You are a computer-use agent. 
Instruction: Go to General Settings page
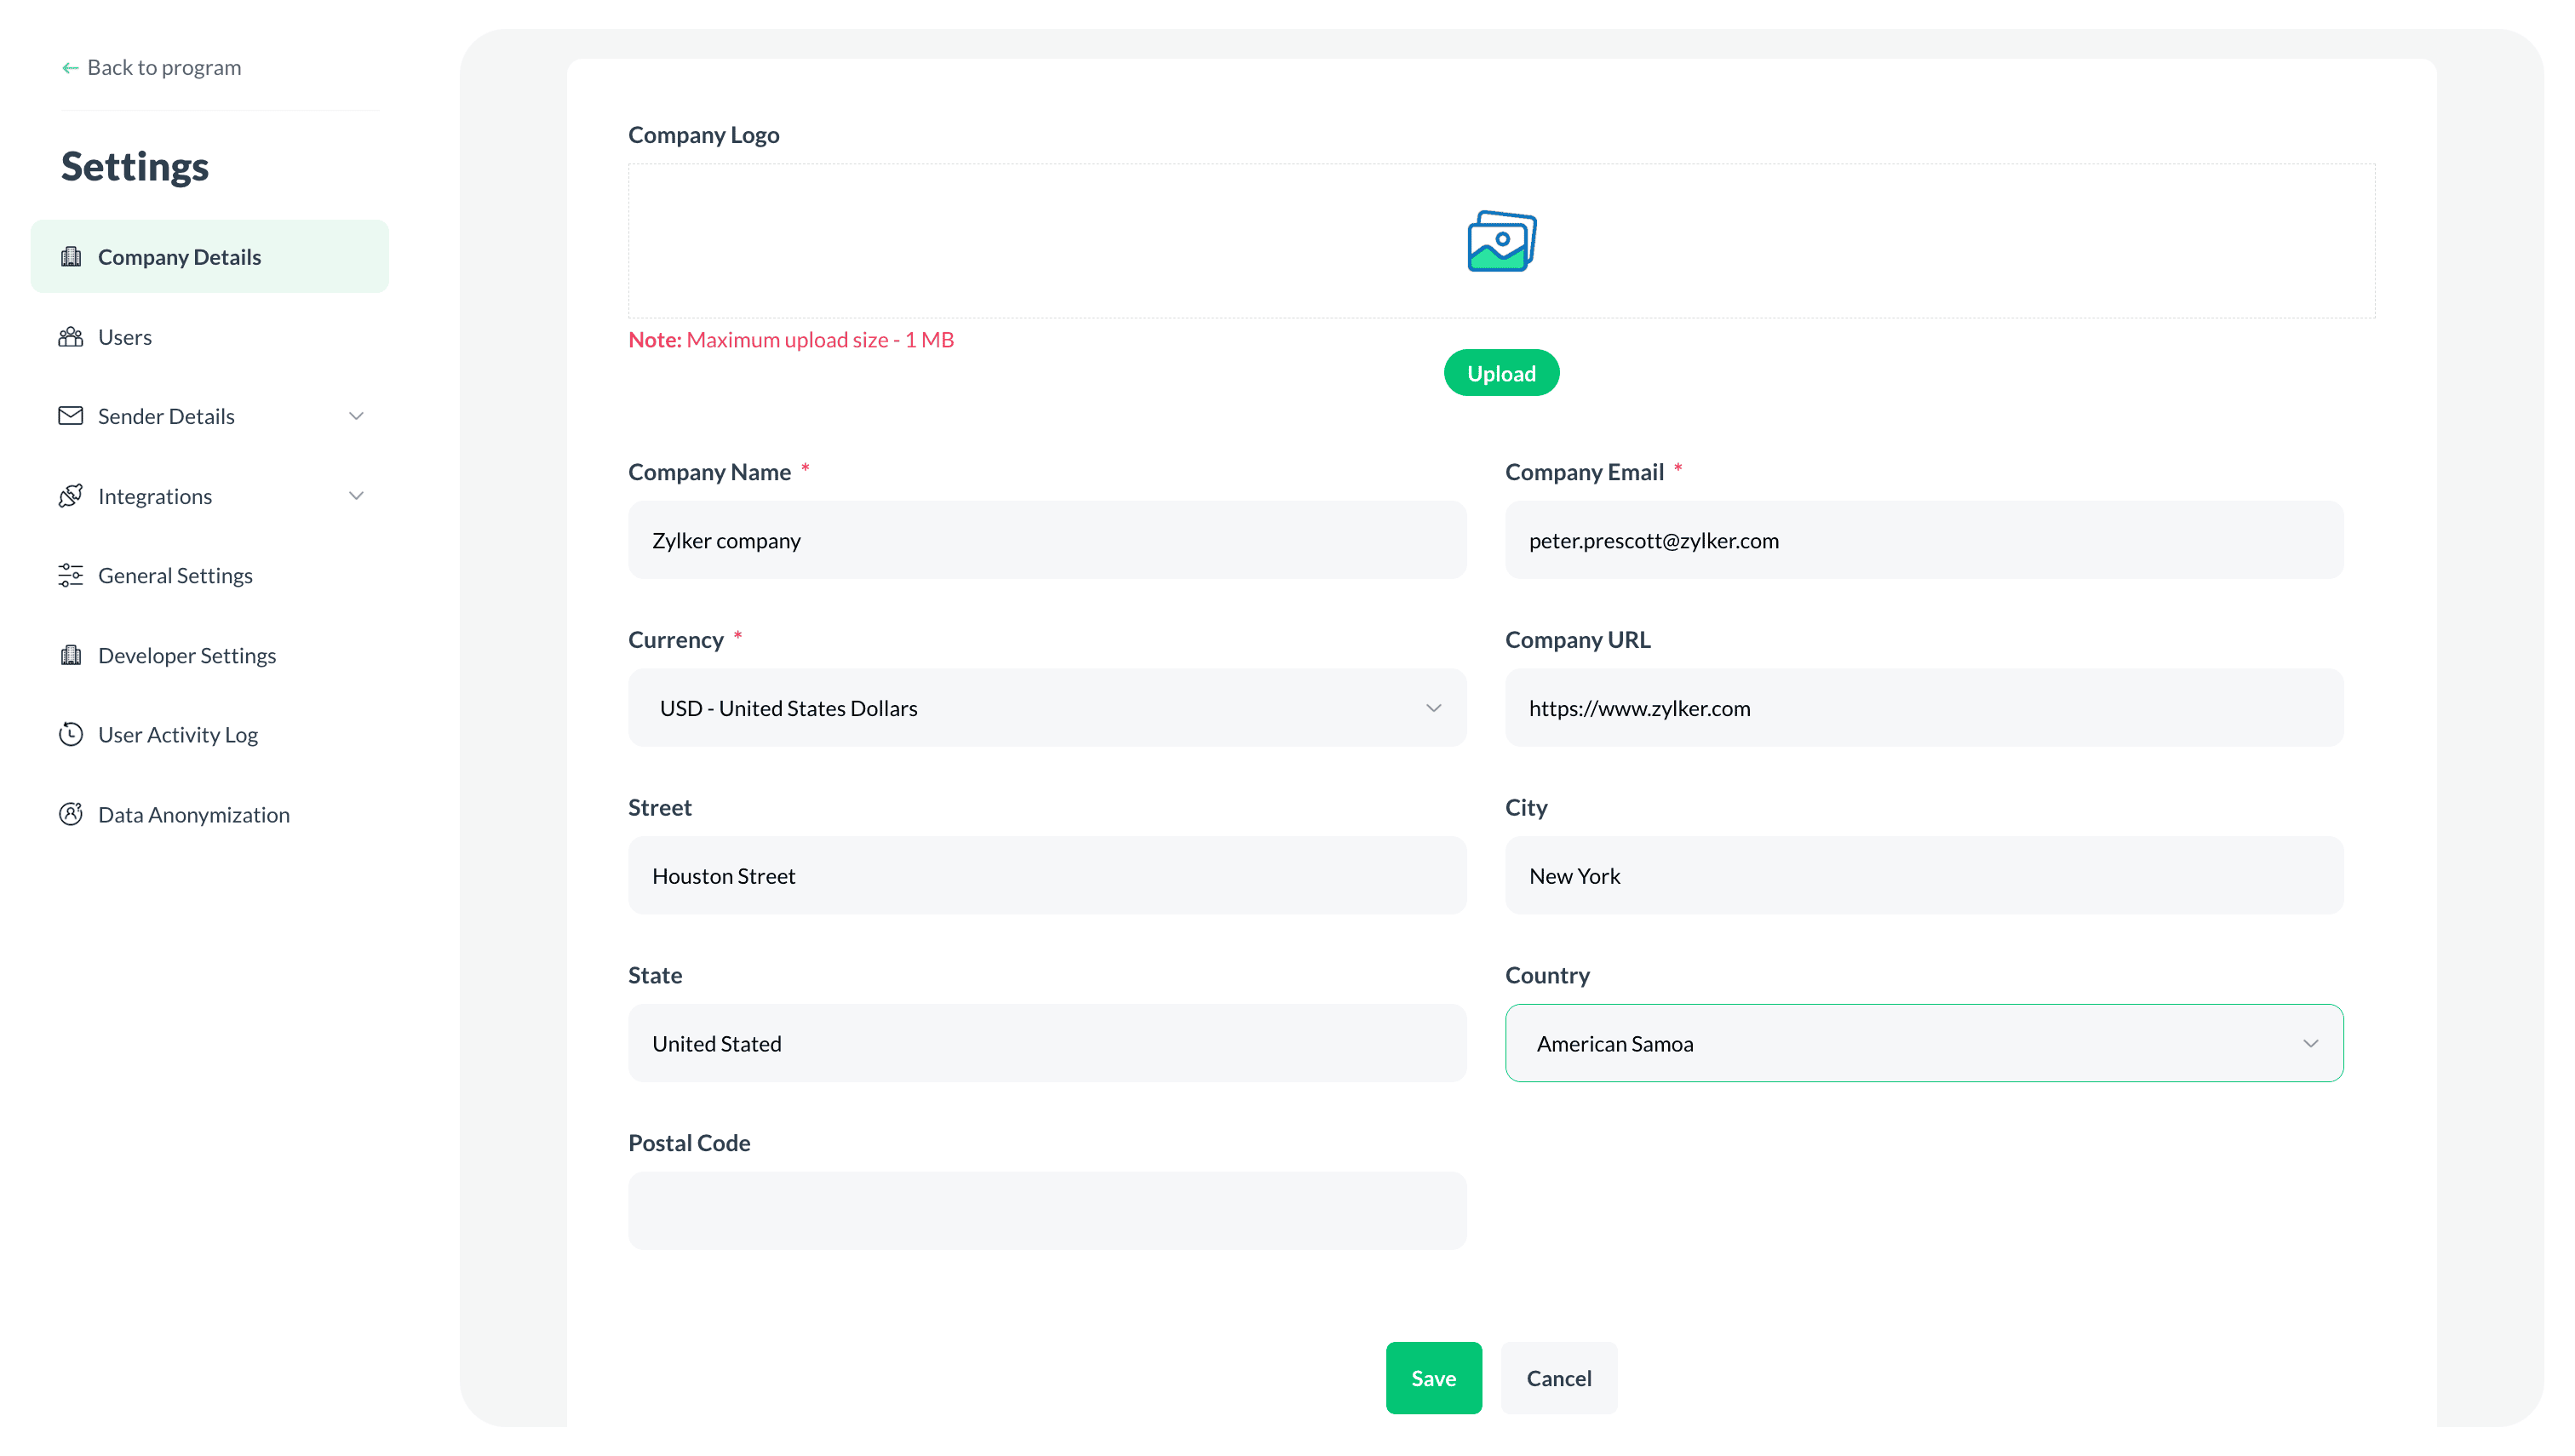(175, 575)
